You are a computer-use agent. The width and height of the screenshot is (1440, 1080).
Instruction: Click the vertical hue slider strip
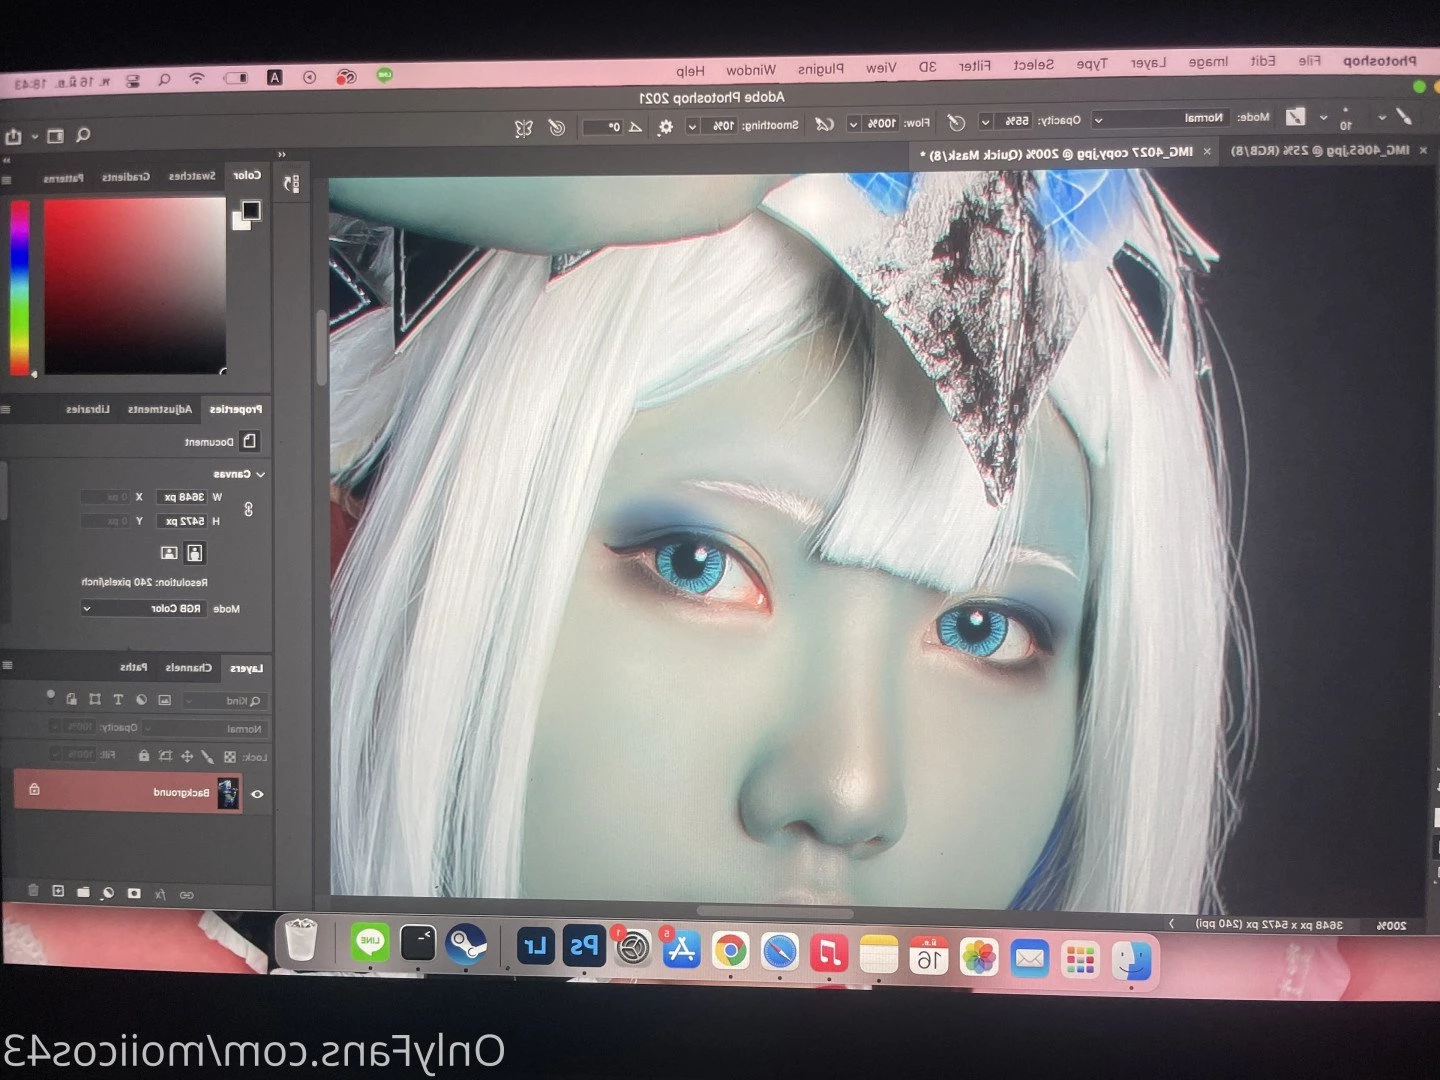(x=20, y=287)
